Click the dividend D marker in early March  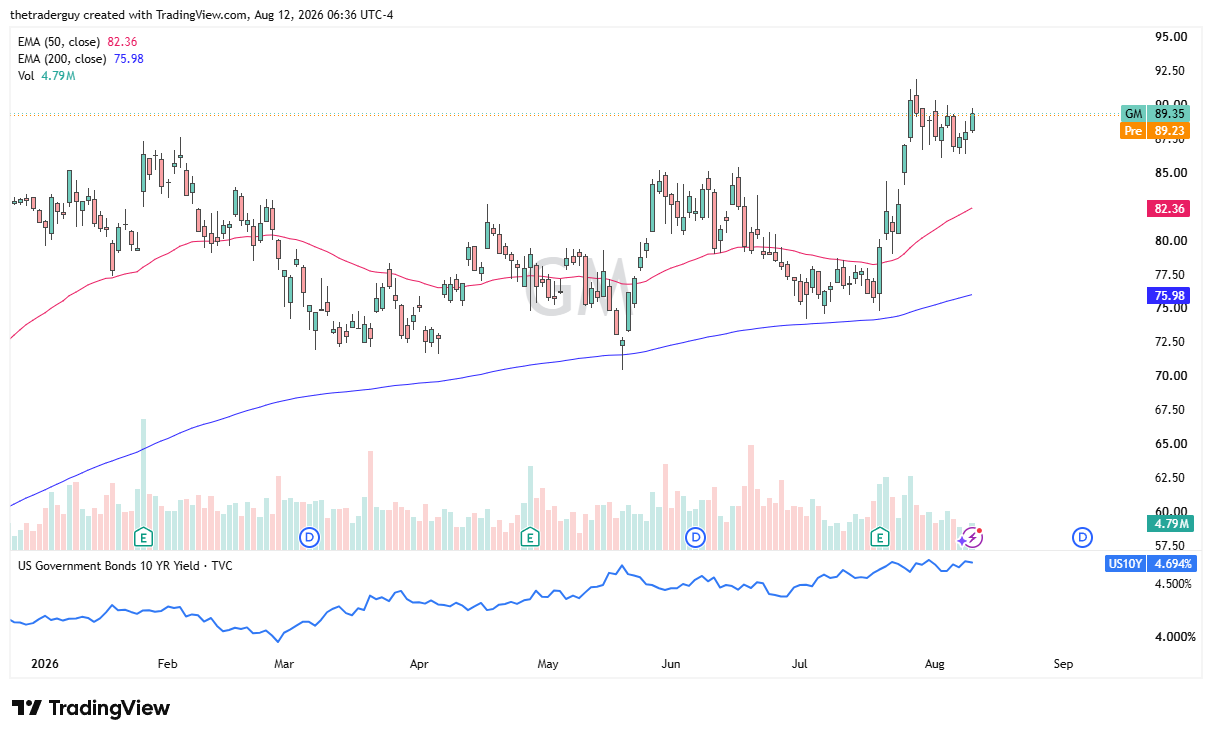[310, 538]
